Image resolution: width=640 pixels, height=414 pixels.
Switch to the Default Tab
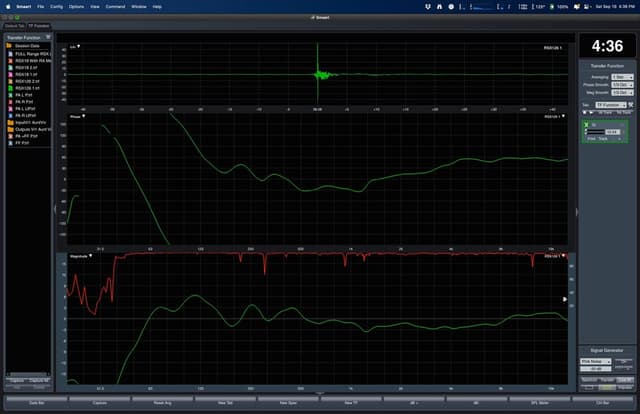(x=14, y=26)
